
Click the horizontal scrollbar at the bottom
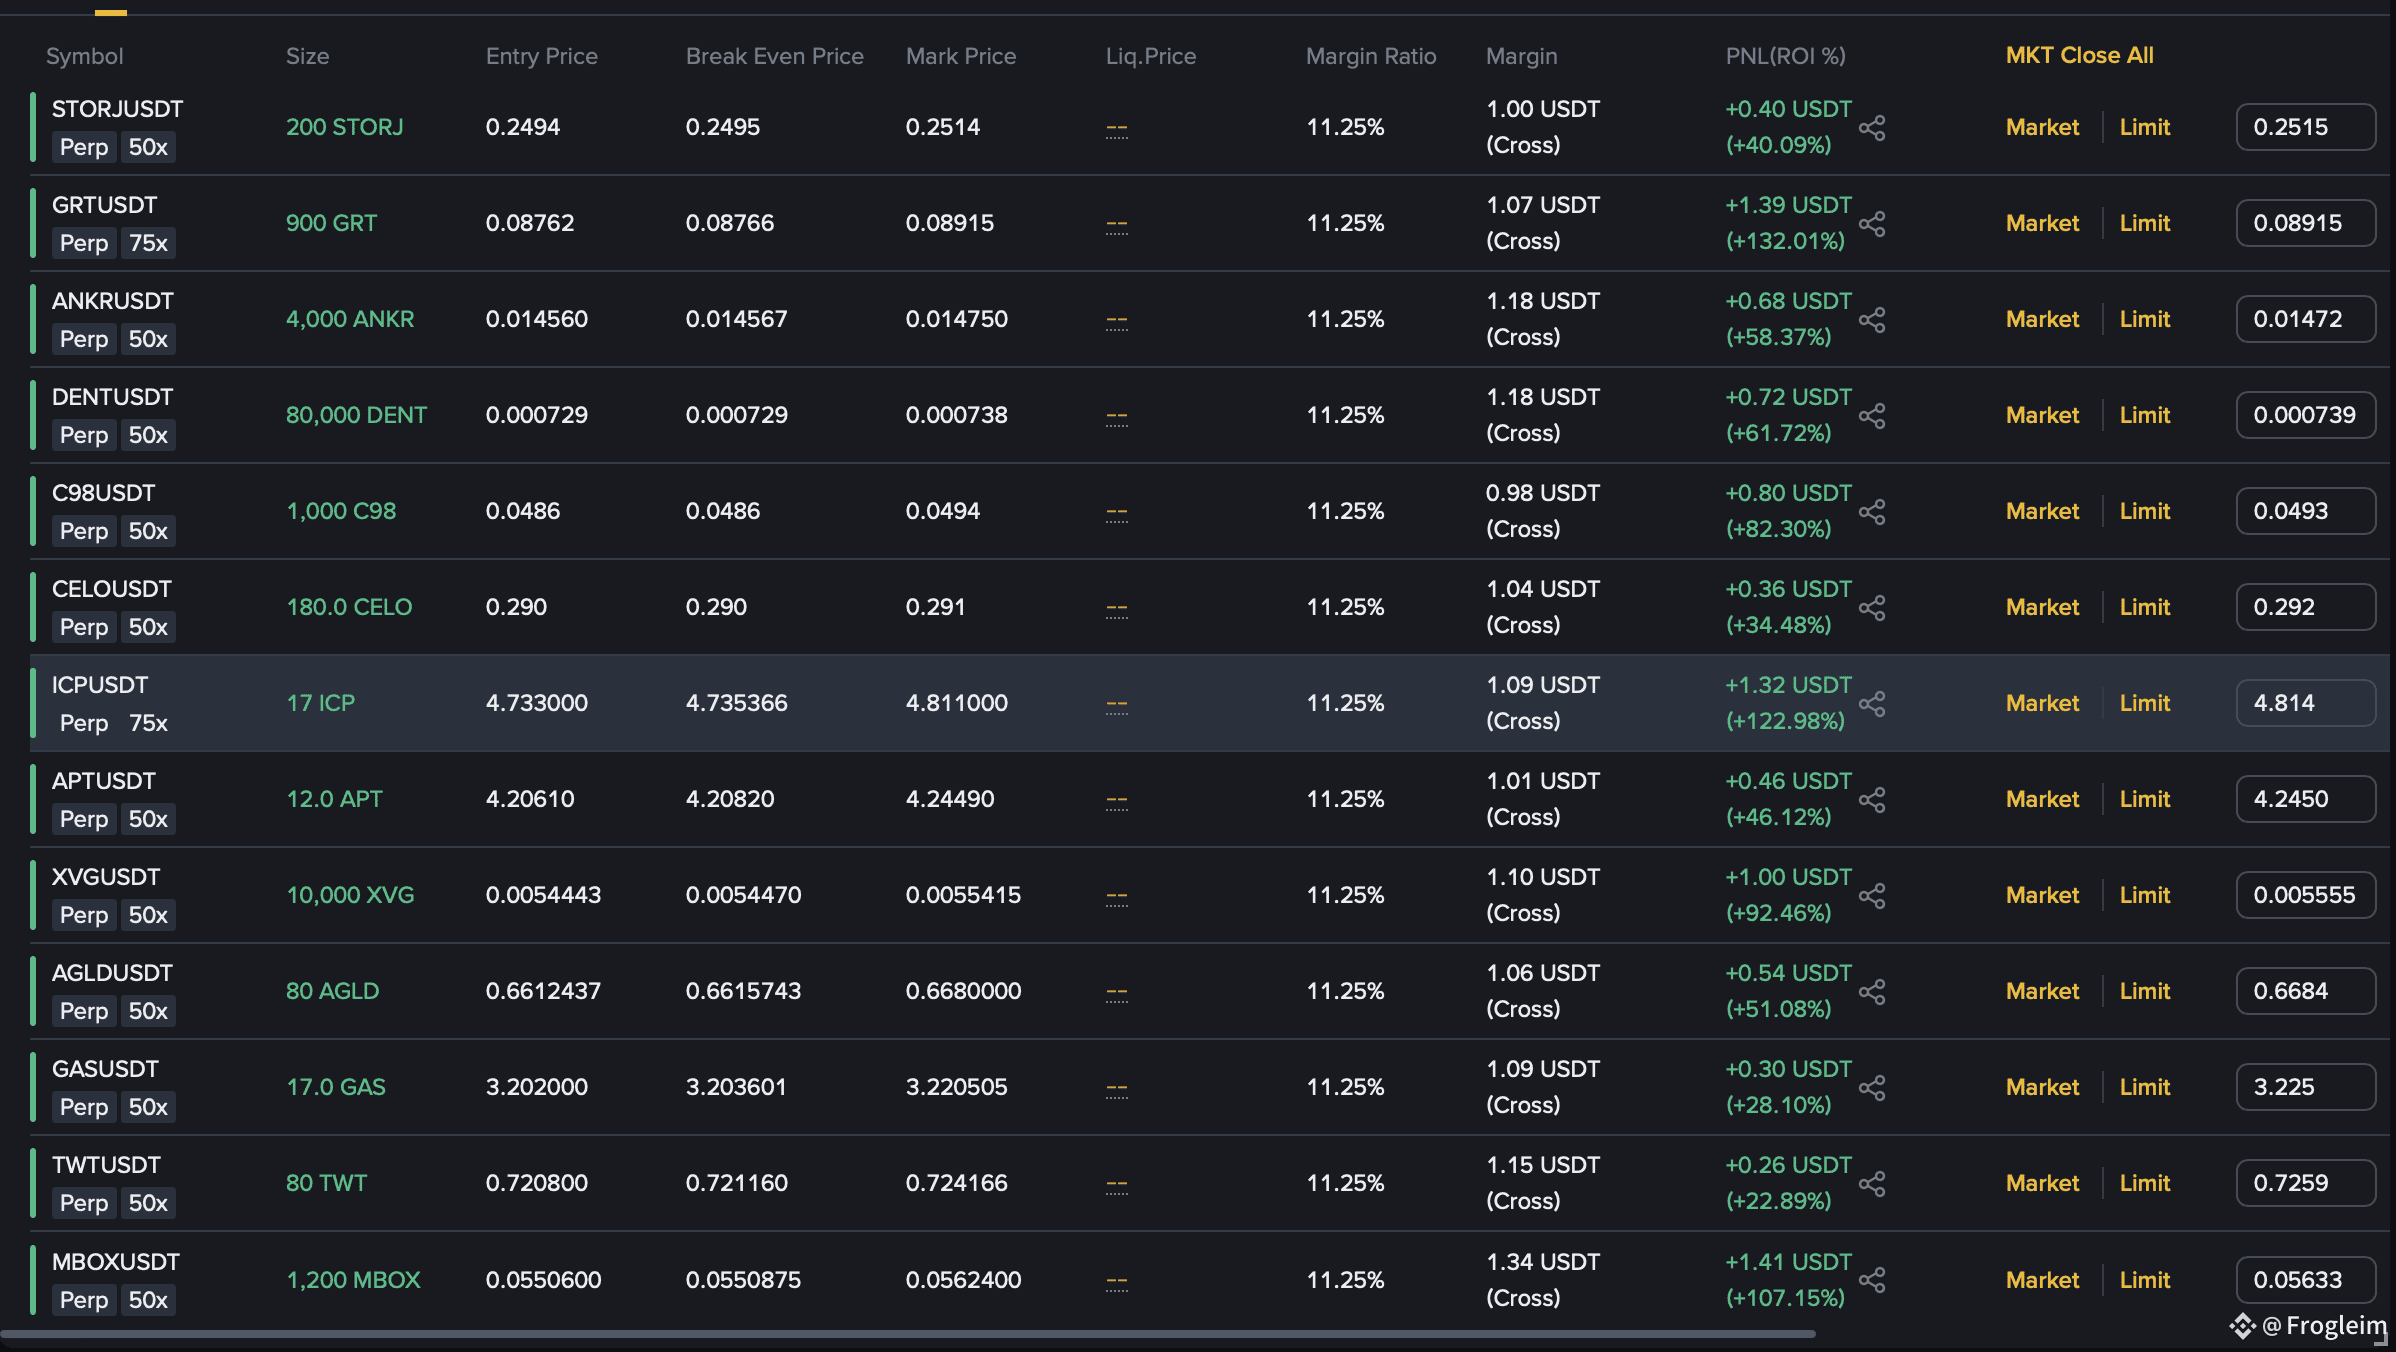907,1334
